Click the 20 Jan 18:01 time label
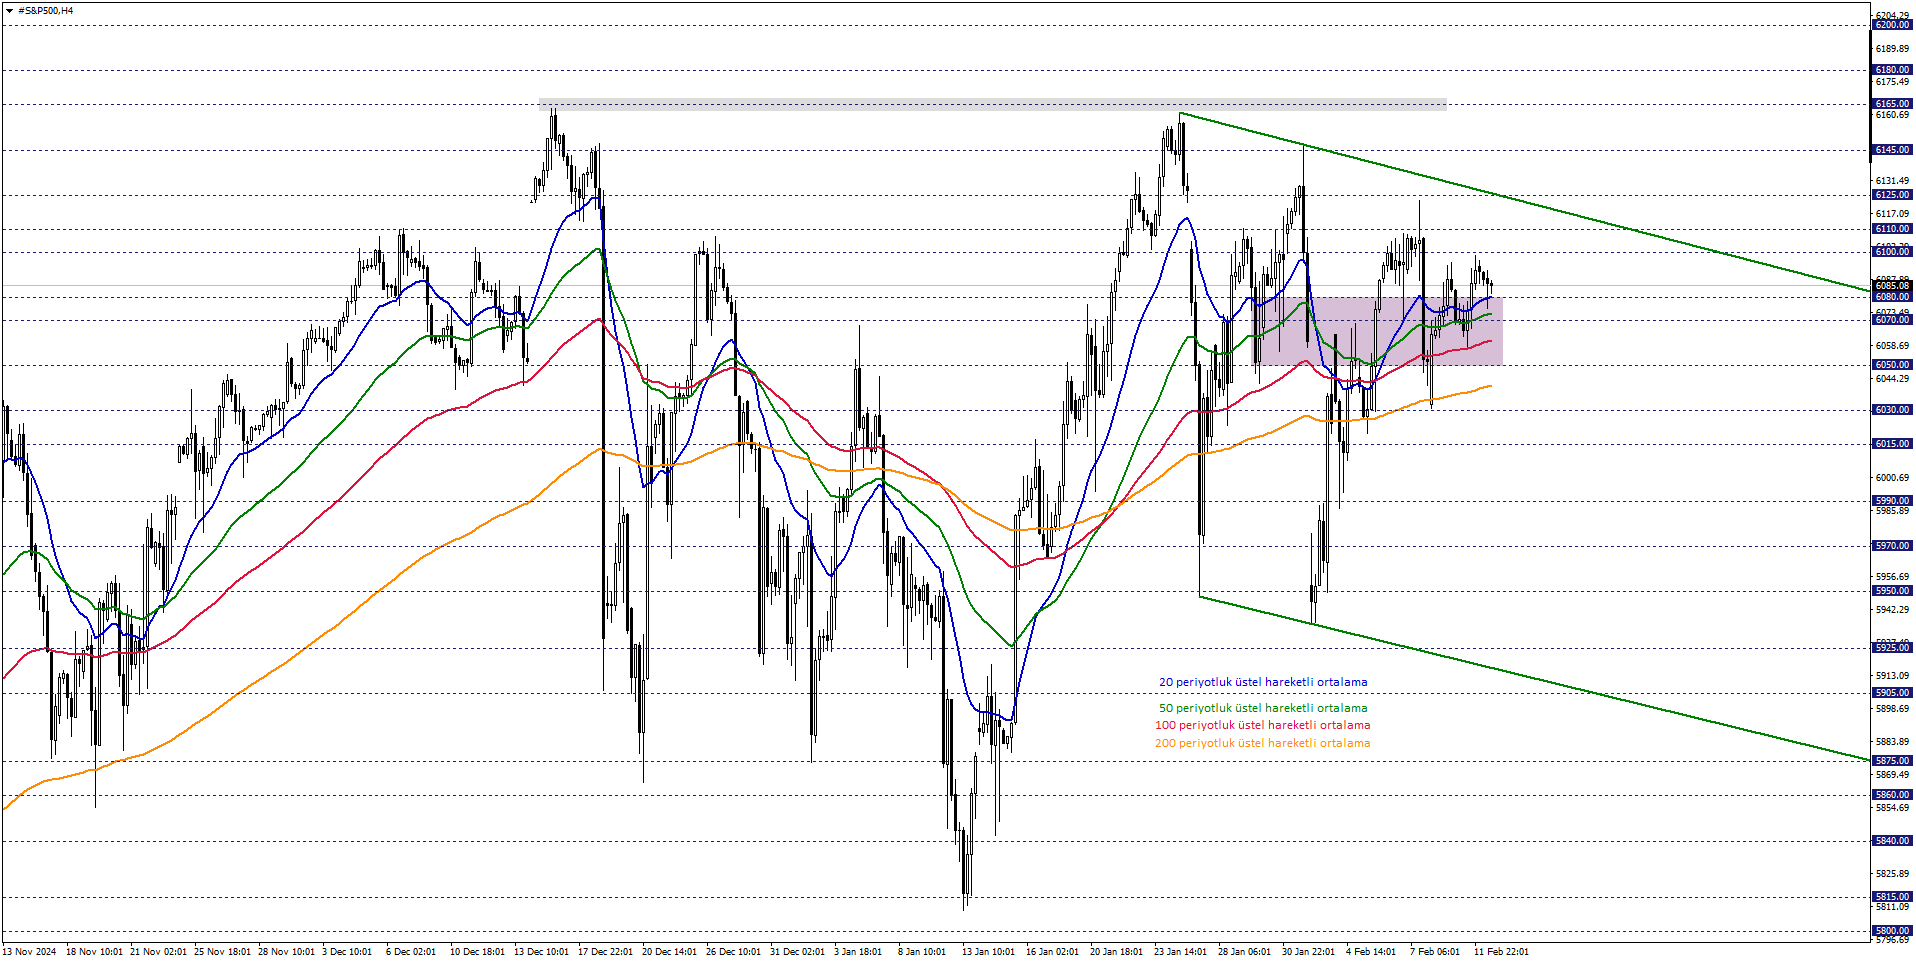1916x963 pixels. pos(1117,951)
